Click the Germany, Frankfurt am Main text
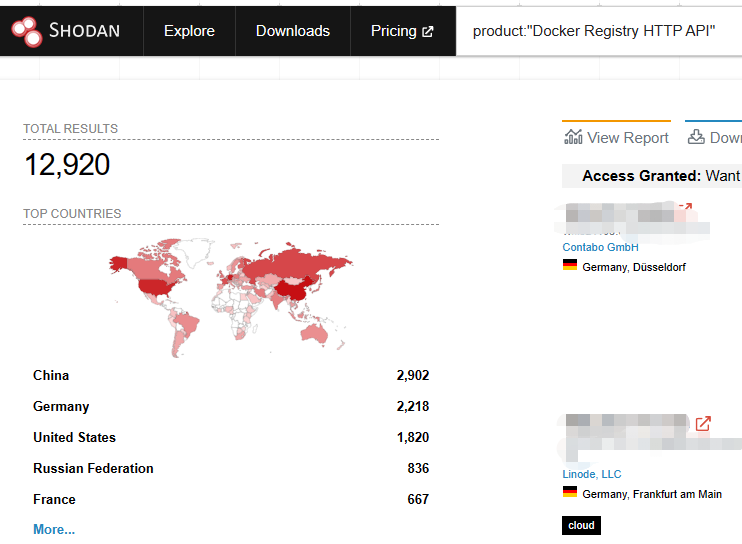The image size is (742, 544). click(652, 494)
